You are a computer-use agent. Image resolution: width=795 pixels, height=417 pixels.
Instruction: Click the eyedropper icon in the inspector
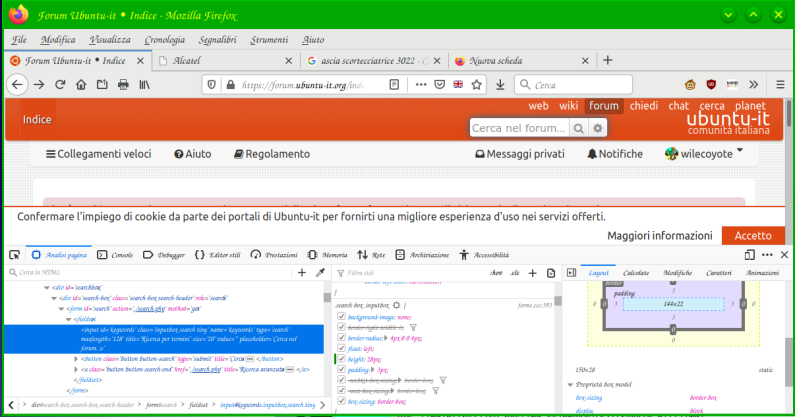click(x=320, y=273)
